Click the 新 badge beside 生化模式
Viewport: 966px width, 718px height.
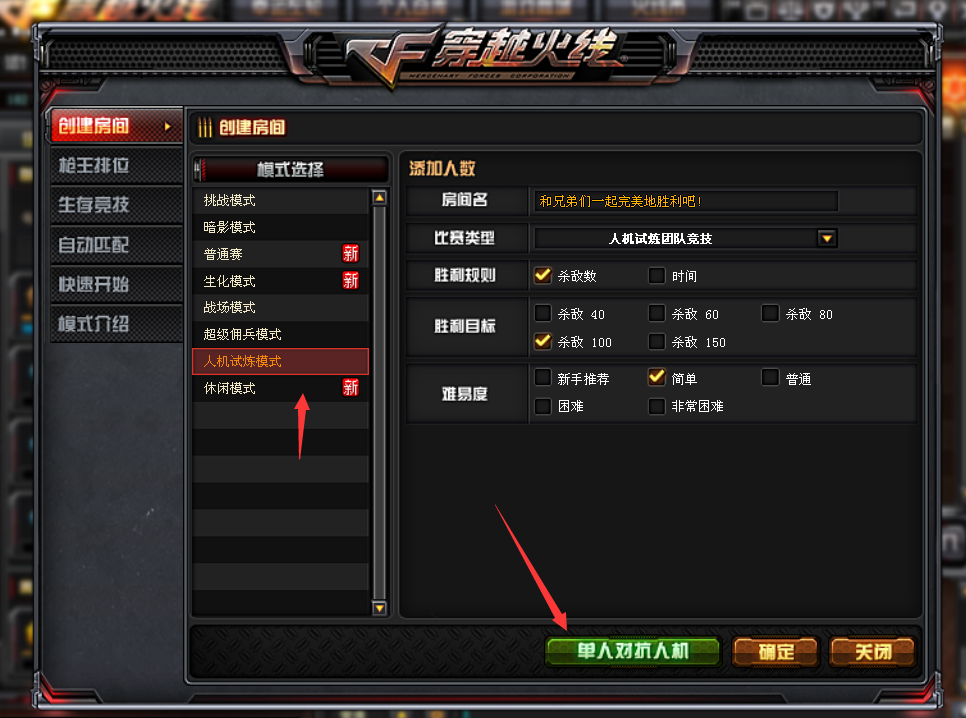[351, 280]
